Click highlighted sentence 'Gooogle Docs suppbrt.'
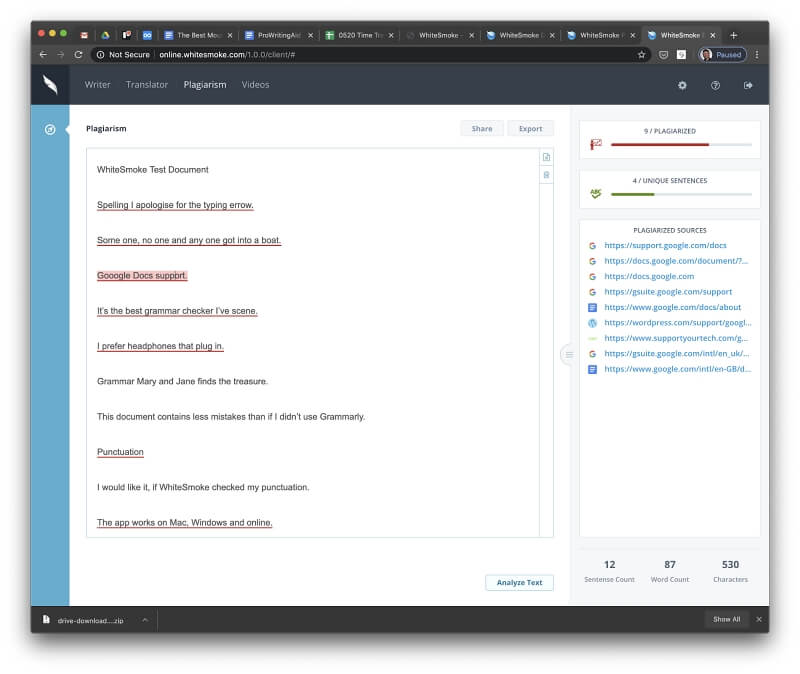Screen dimensions: 800x674 142,276
